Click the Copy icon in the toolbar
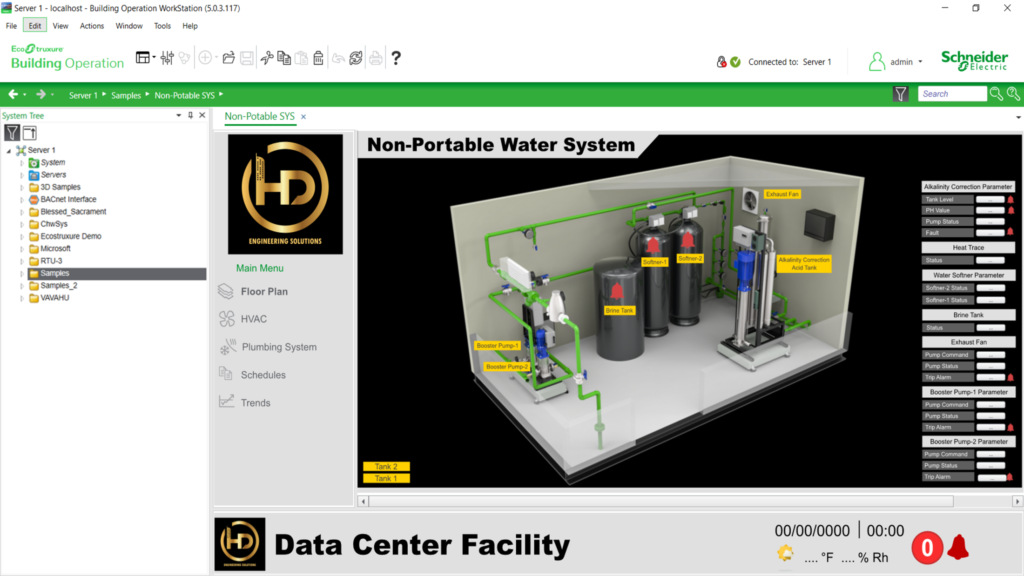1024x576 pixels. coord(284,58)
